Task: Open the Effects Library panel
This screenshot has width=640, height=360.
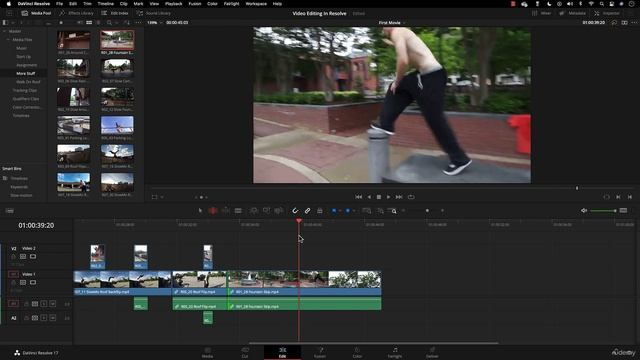Action: click(x=76, y=13)
